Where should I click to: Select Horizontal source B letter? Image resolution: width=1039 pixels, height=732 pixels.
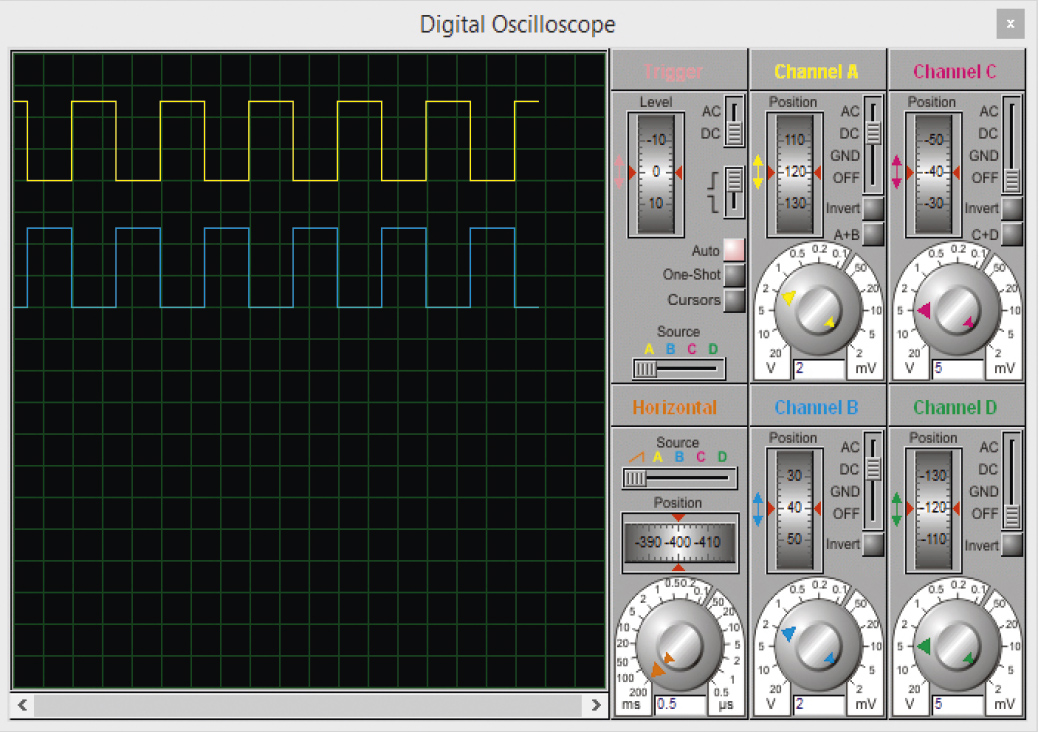(679, 457)
